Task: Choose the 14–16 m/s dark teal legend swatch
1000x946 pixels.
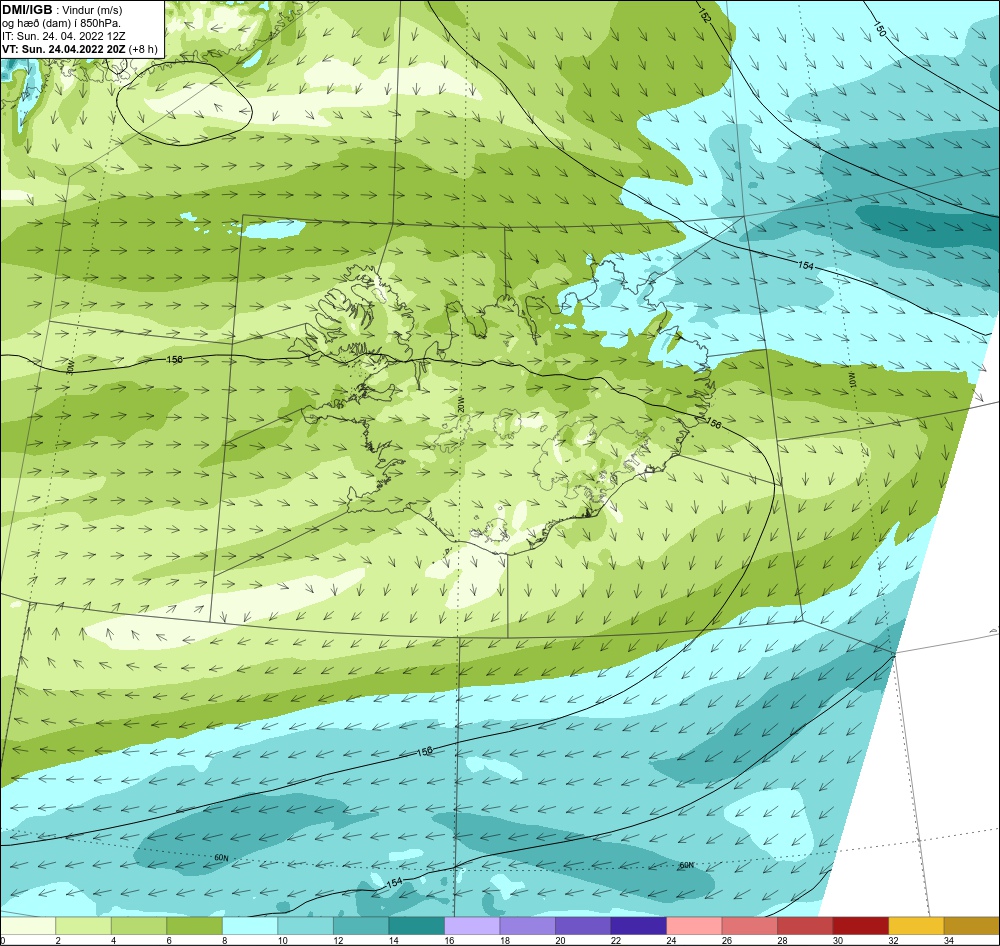Action: point(416,926)
